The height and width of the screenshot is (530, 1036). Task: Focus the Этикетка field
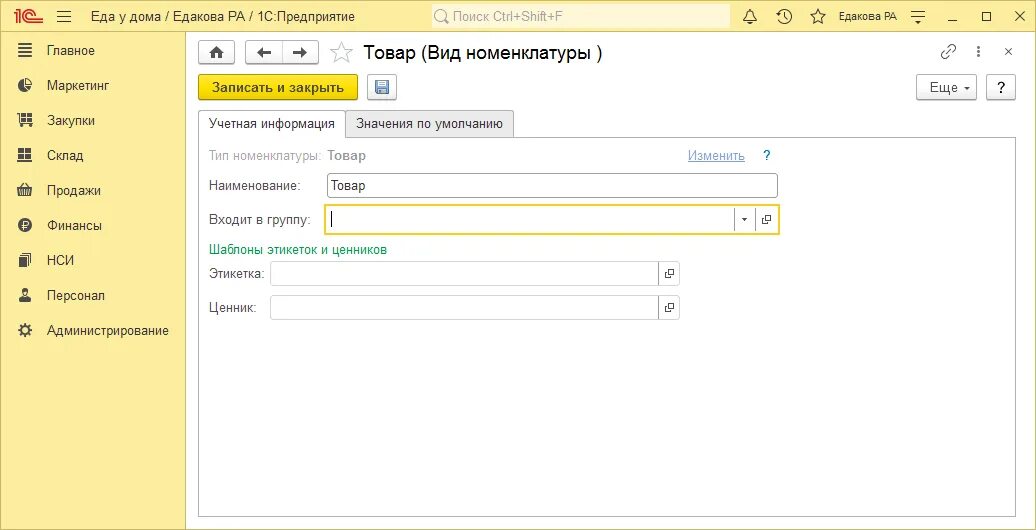click(464, 274)
